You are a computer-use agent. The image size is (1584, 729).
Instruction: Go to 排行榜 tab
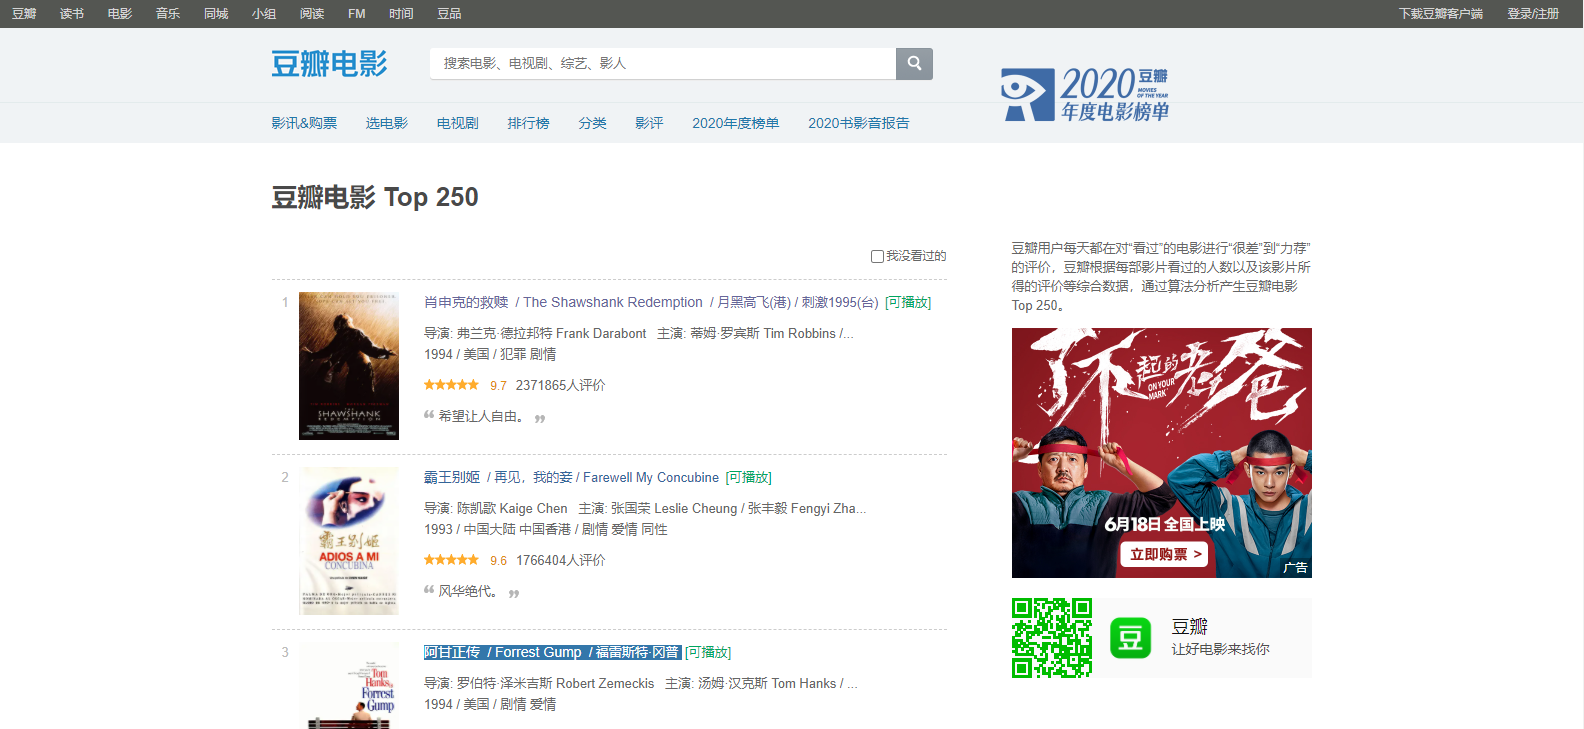(x=529, y=123)
